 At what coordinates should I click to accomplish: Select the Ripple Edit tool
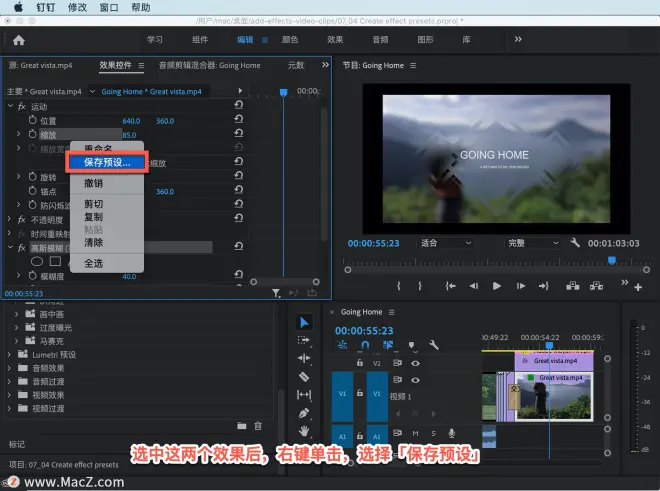tap(304, 358)
